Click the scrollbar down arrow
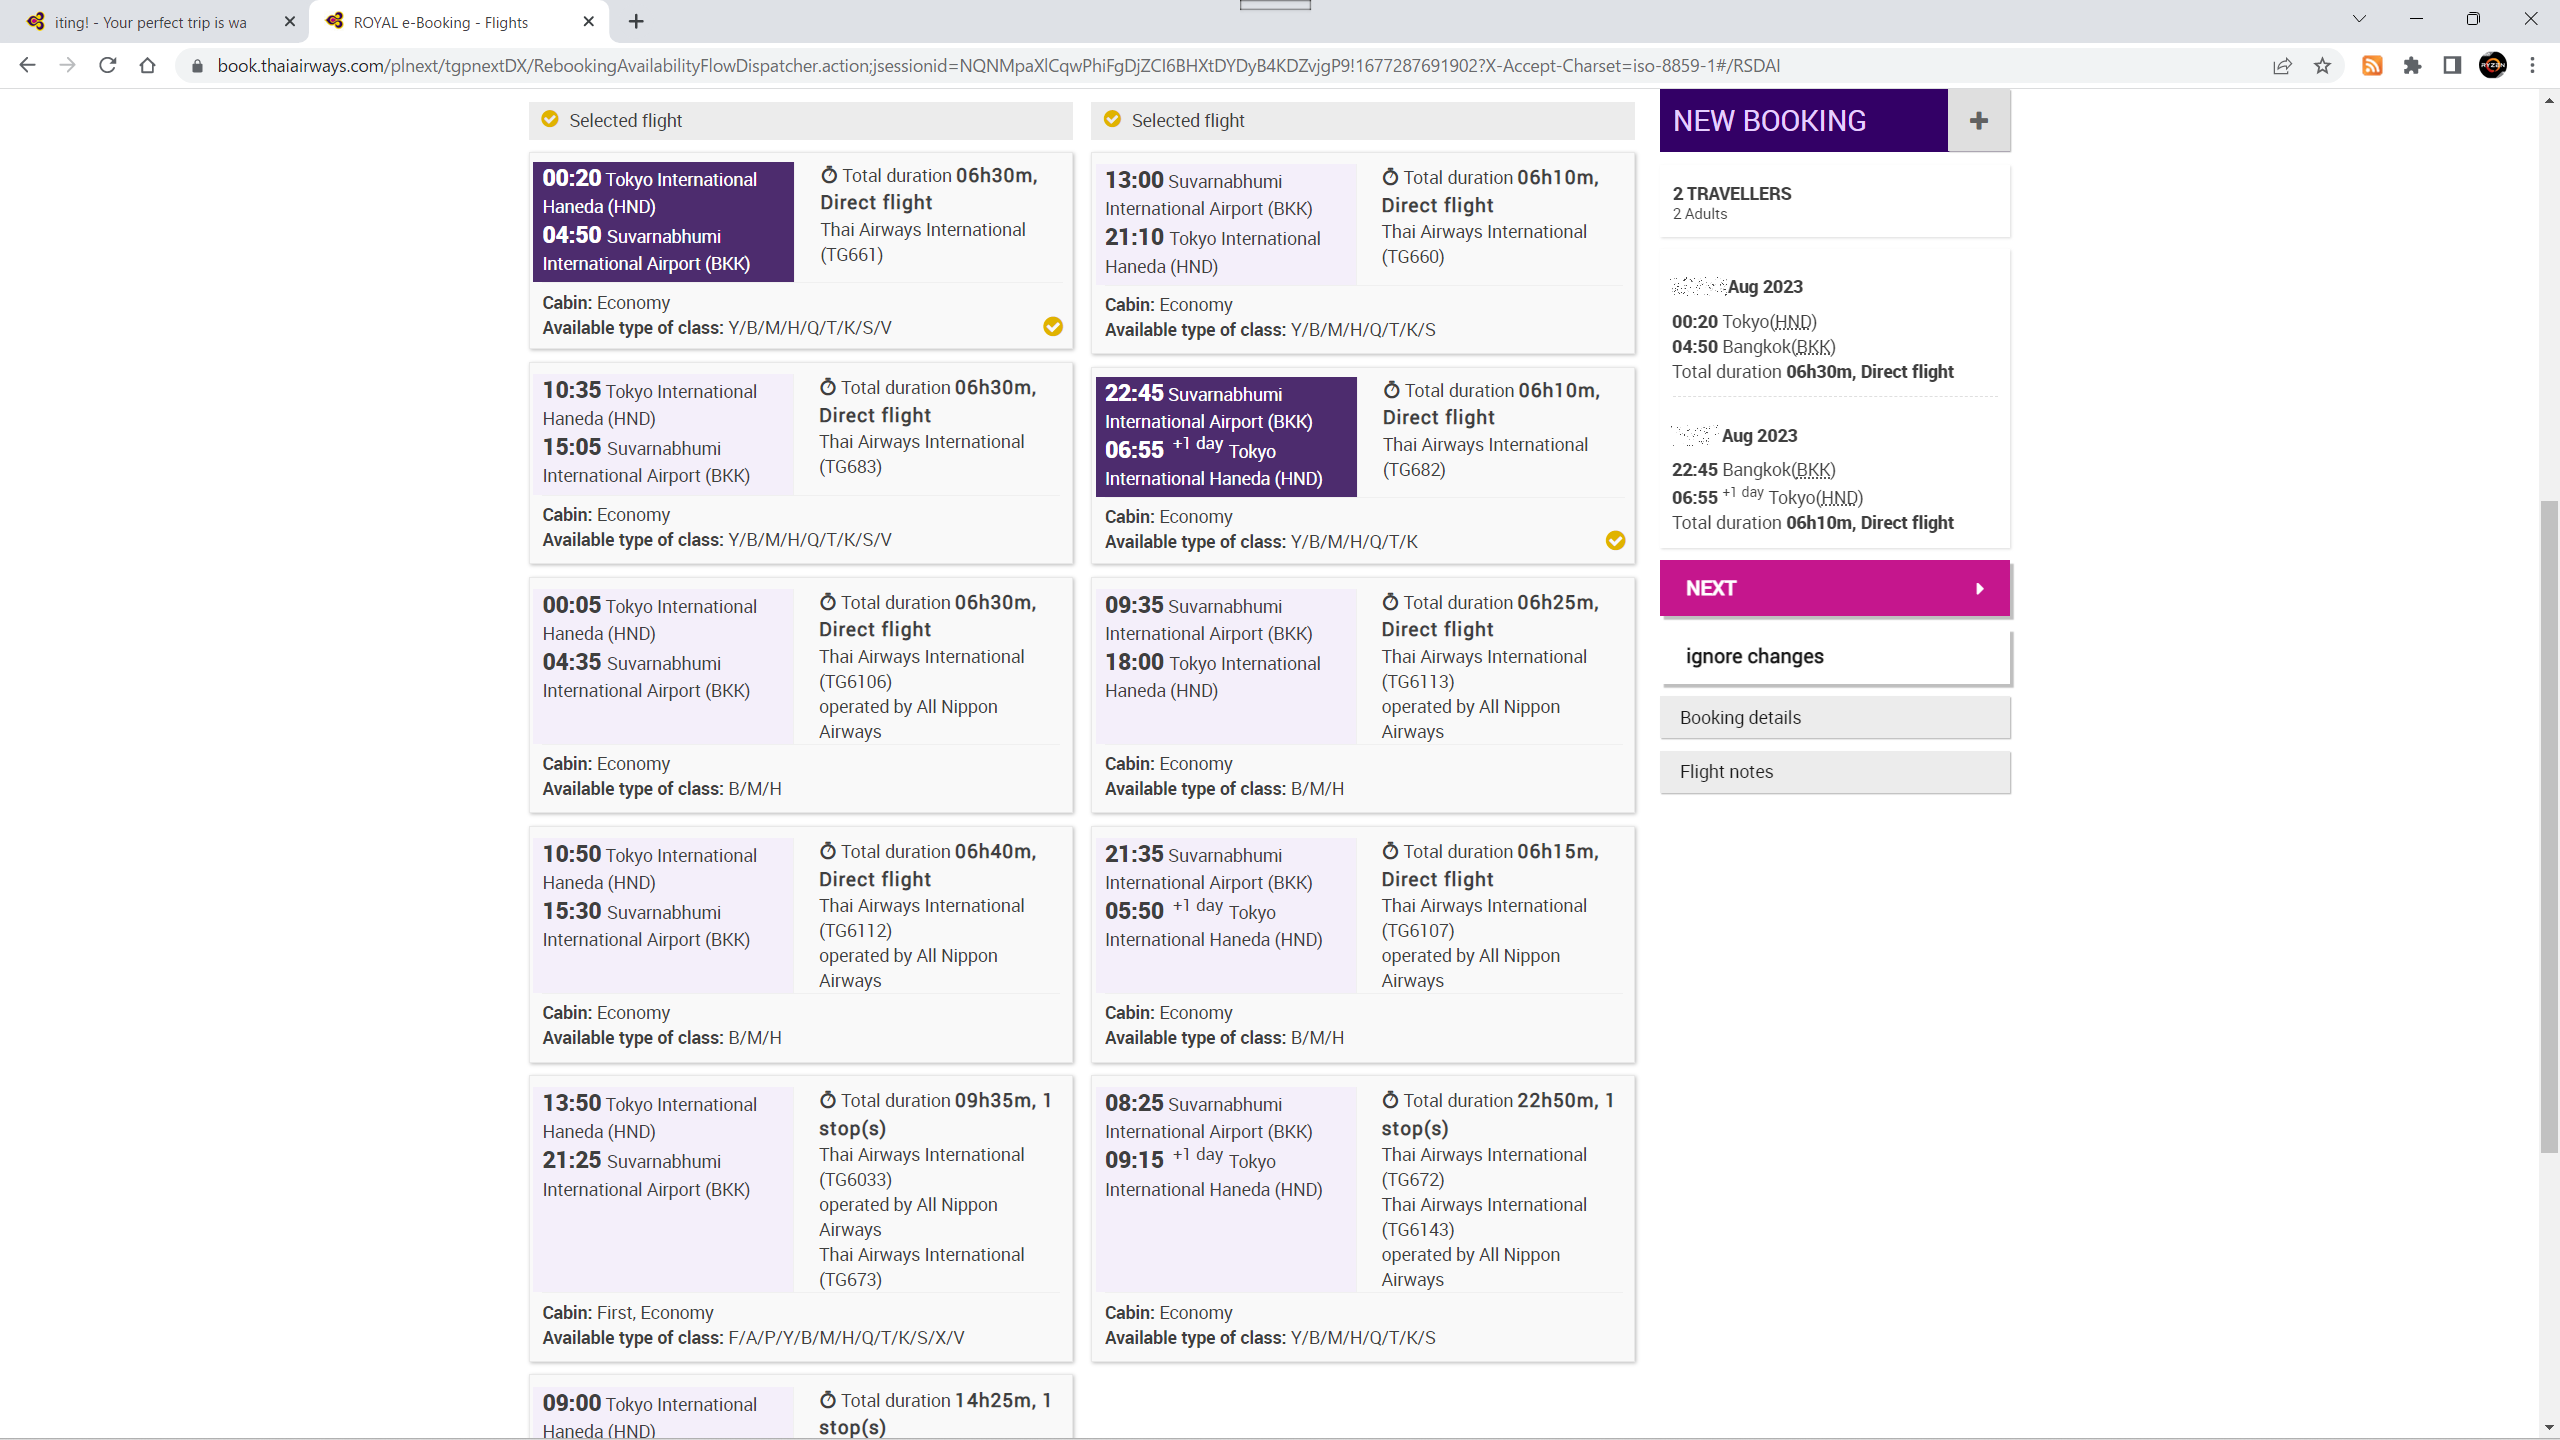This screenshot has height=1440, width=2560. tap(2549, 1428)
